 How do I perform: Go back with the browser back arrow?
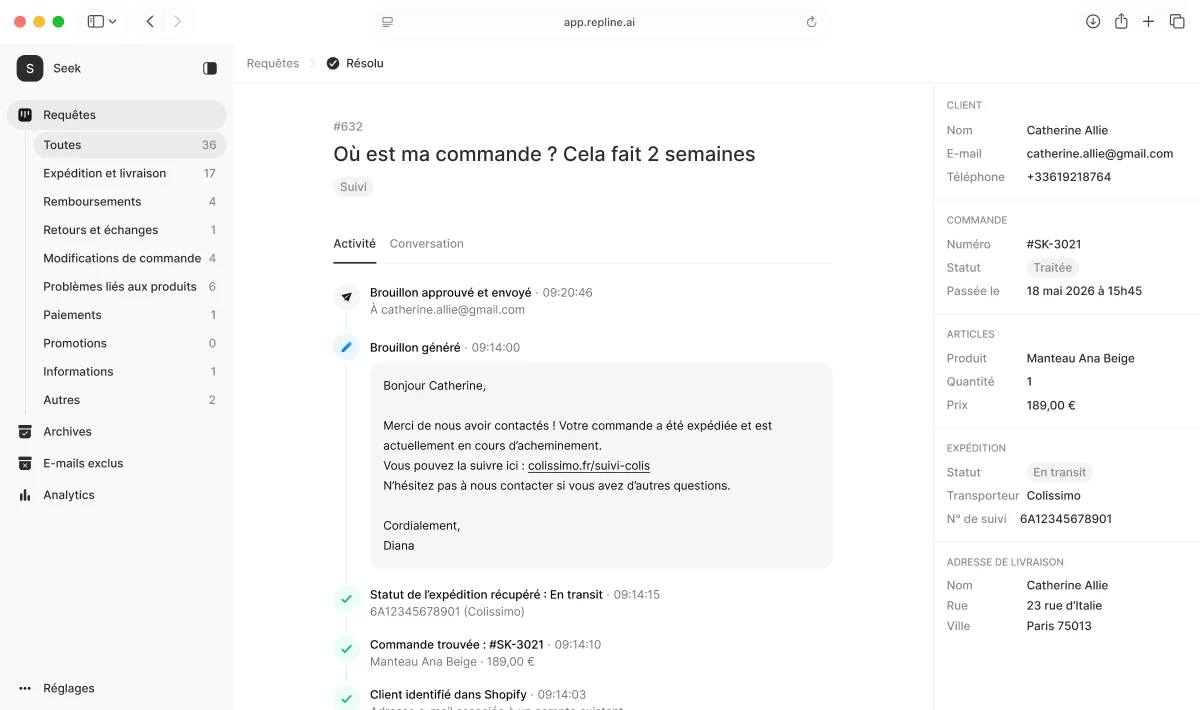click(150, 21)
